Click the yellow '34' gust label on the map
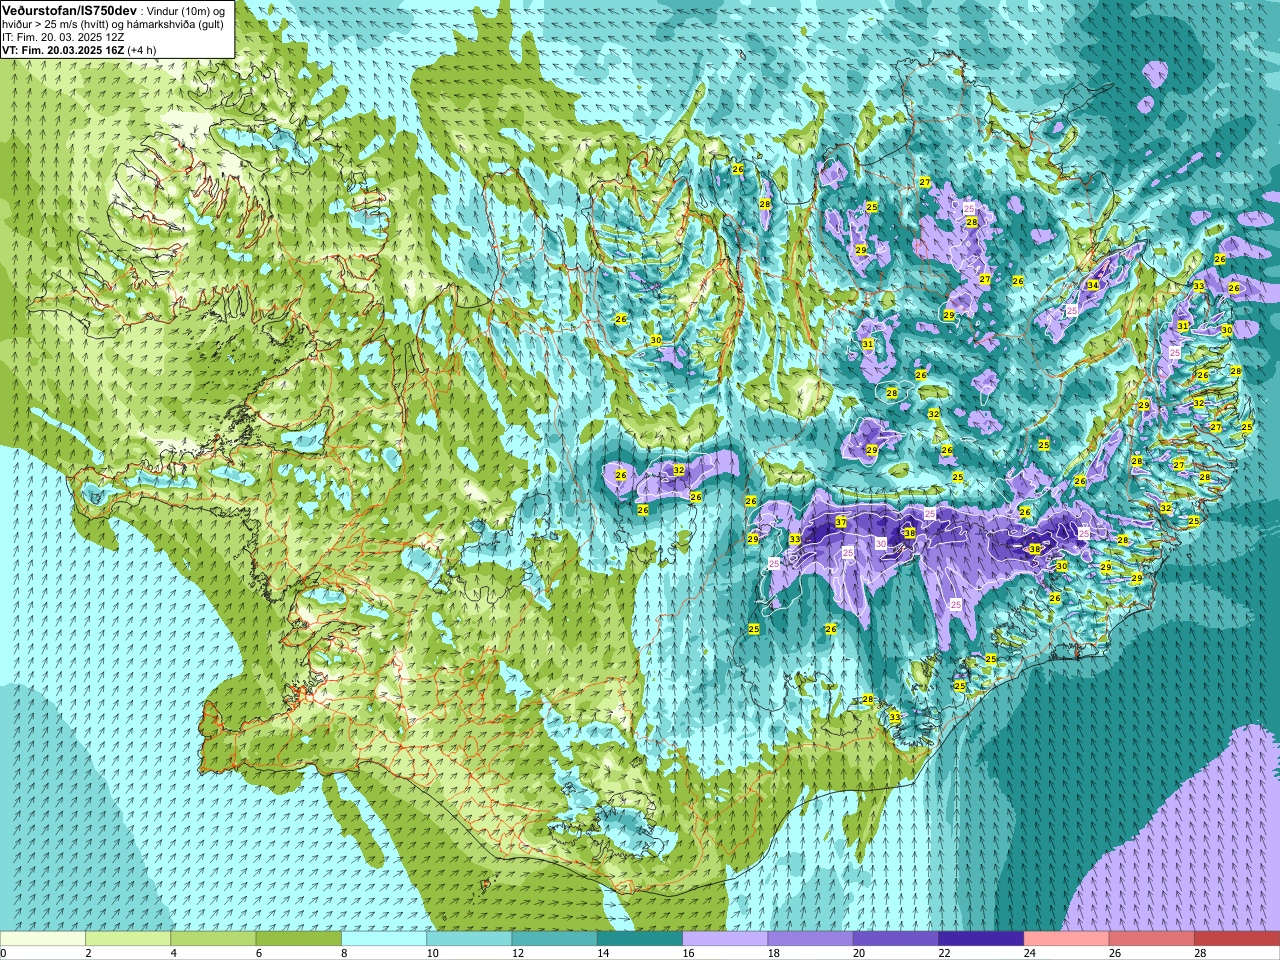 [1093, 285]
